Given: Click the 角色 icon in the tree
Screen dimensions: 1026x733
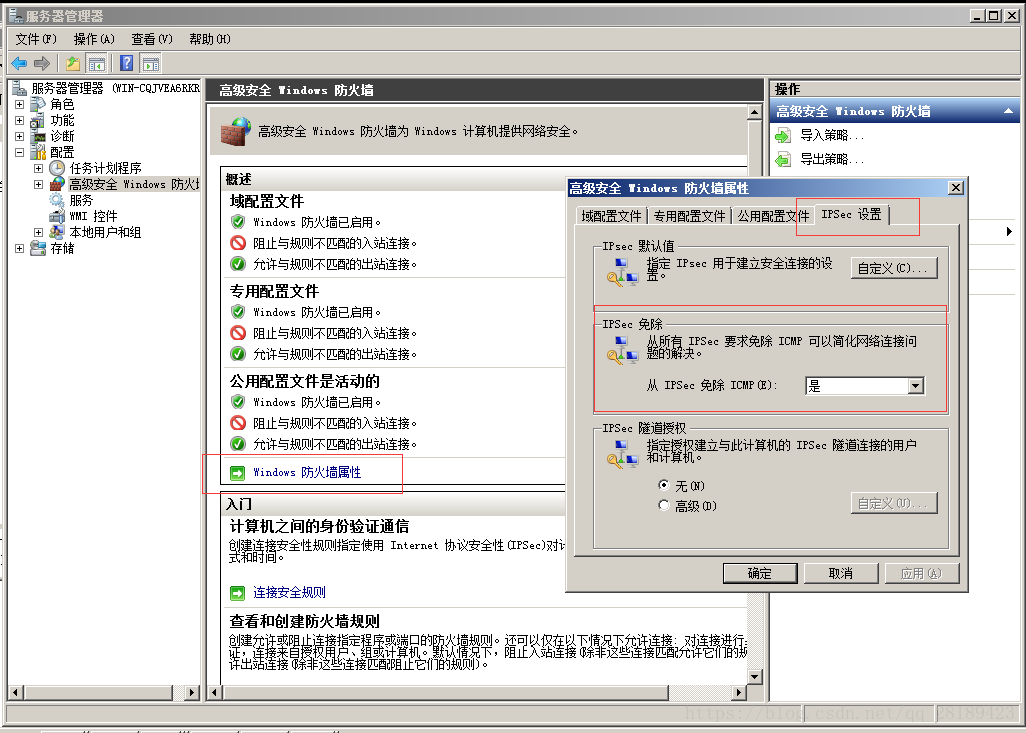Looking at the screenshot, I should pyautogui.click(x=38, y=104).
